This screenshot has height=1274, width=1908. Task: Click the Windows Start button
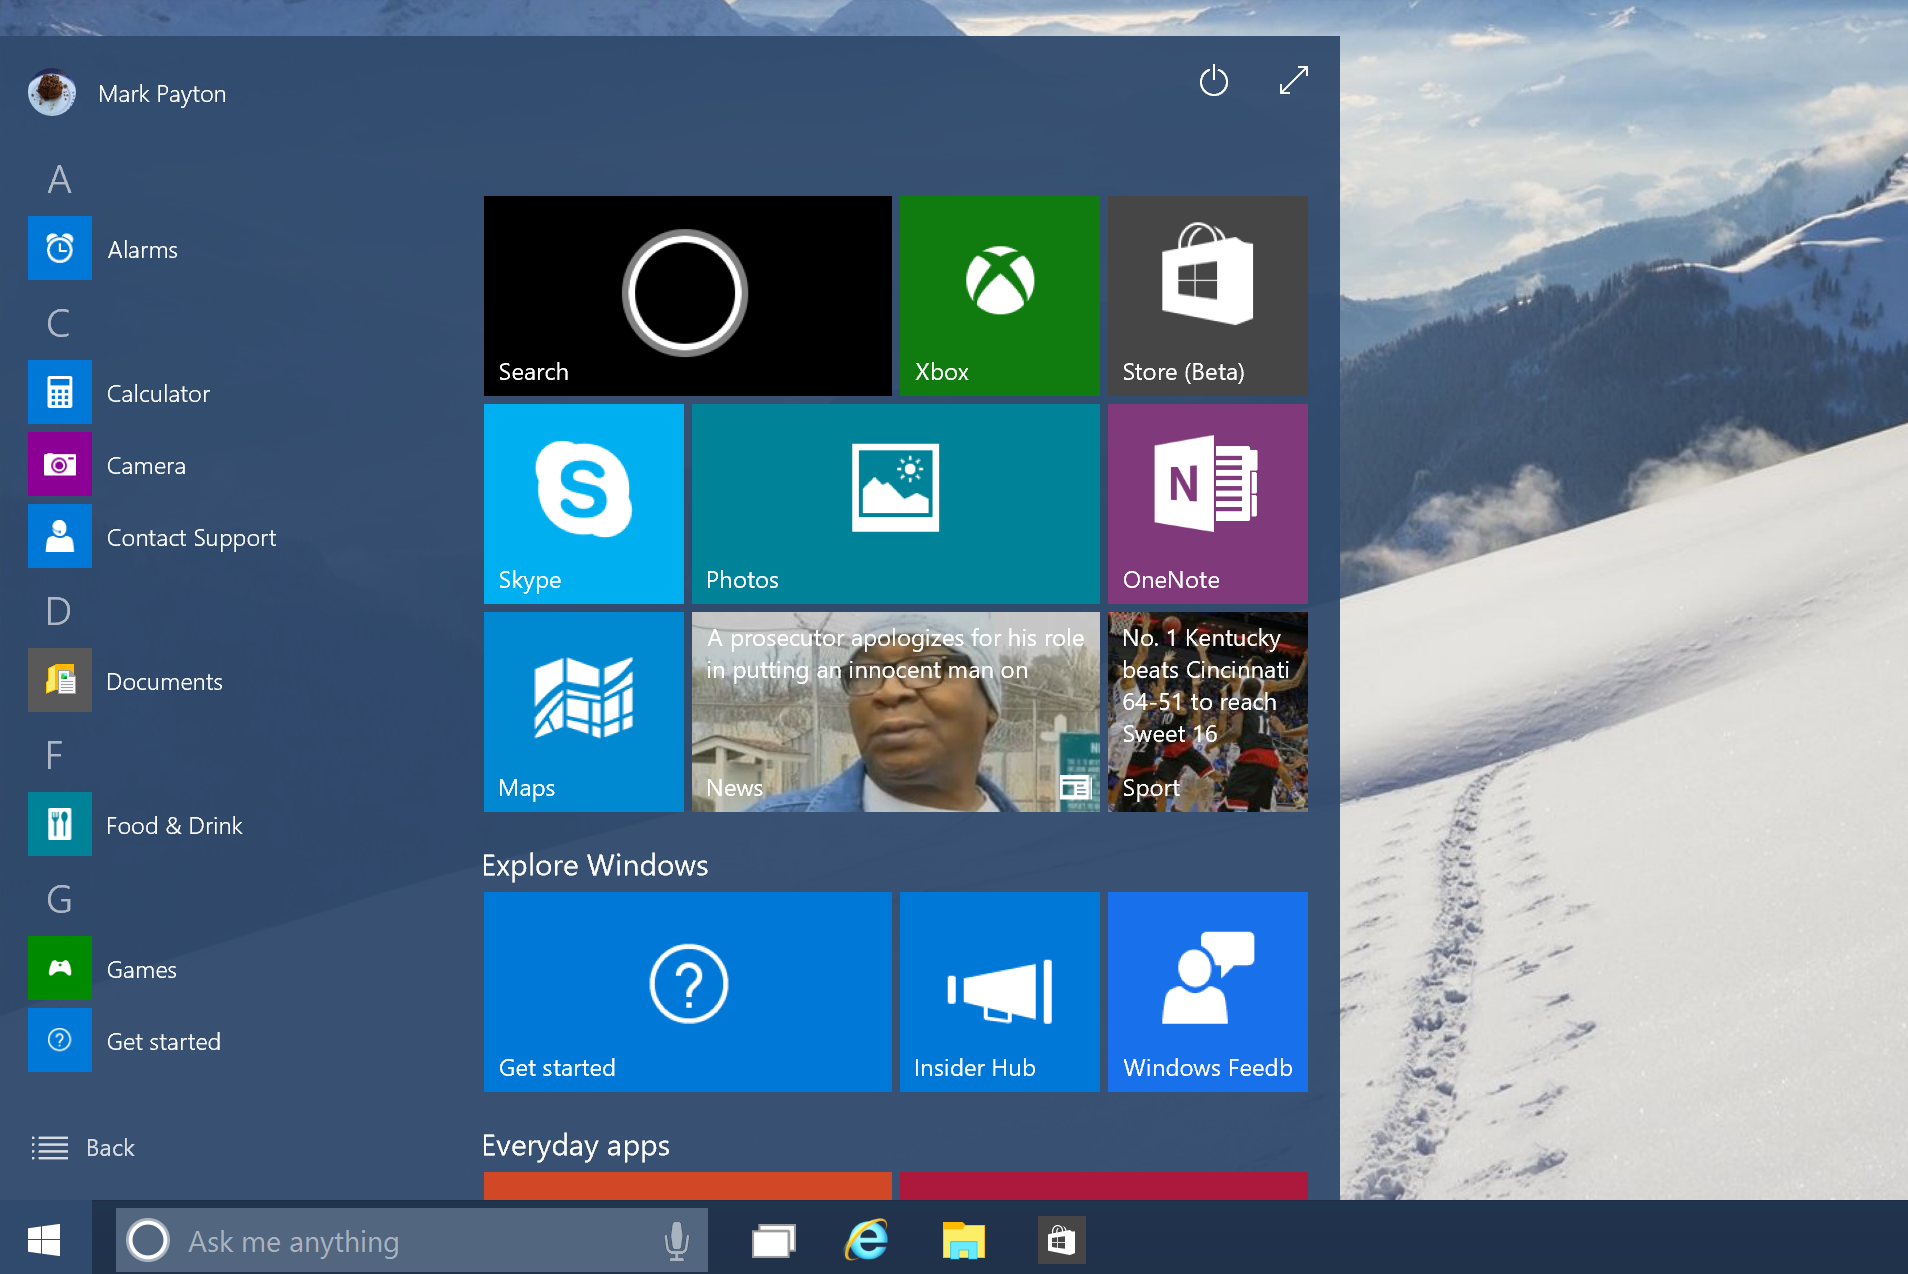(45, 1240)
